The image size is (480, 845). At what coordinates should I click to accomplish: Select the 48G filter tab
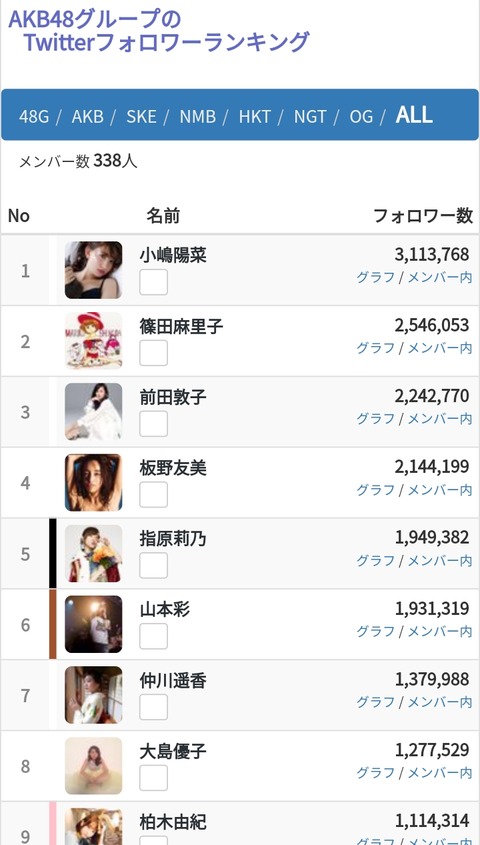click(x=34, y=116)
